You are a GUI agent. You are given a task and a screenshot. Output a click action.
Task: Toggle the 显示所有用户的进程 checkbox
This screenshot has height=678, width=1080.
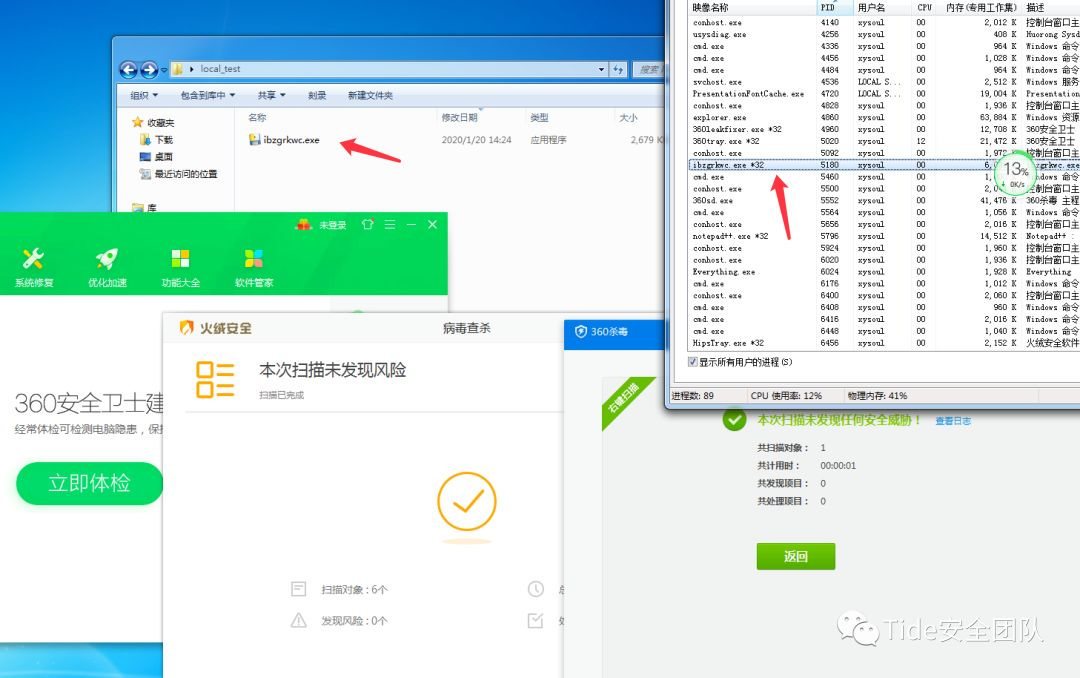coord(693,362)
